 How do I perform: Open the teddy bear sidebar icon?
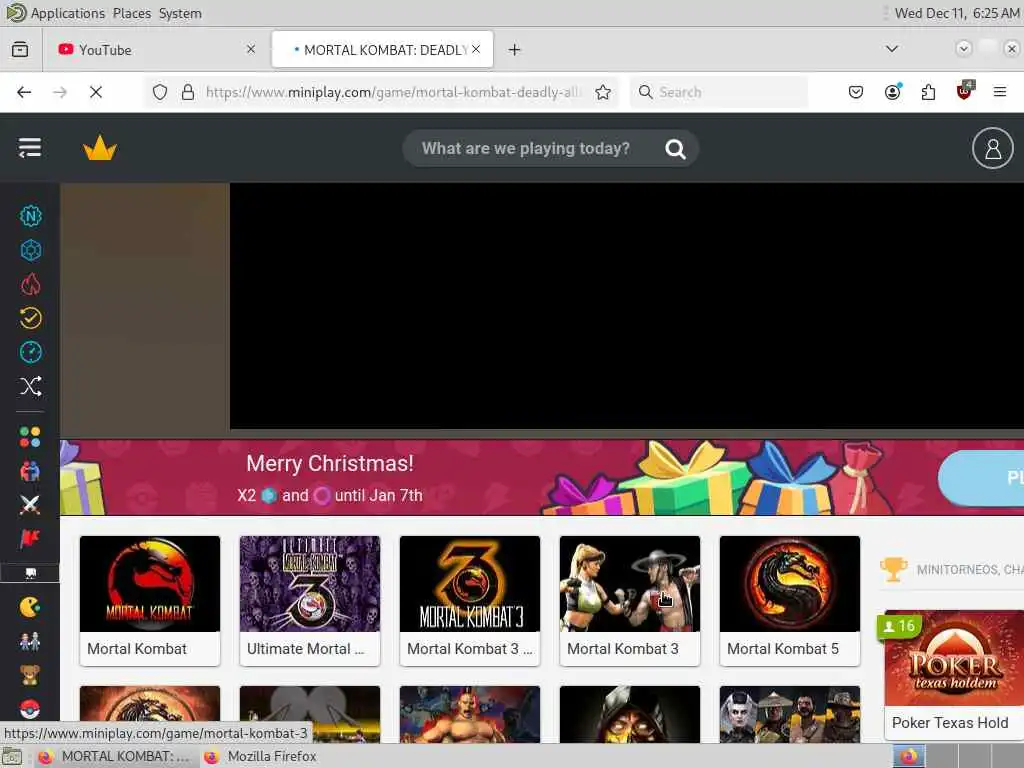click(x=30, y=675)
